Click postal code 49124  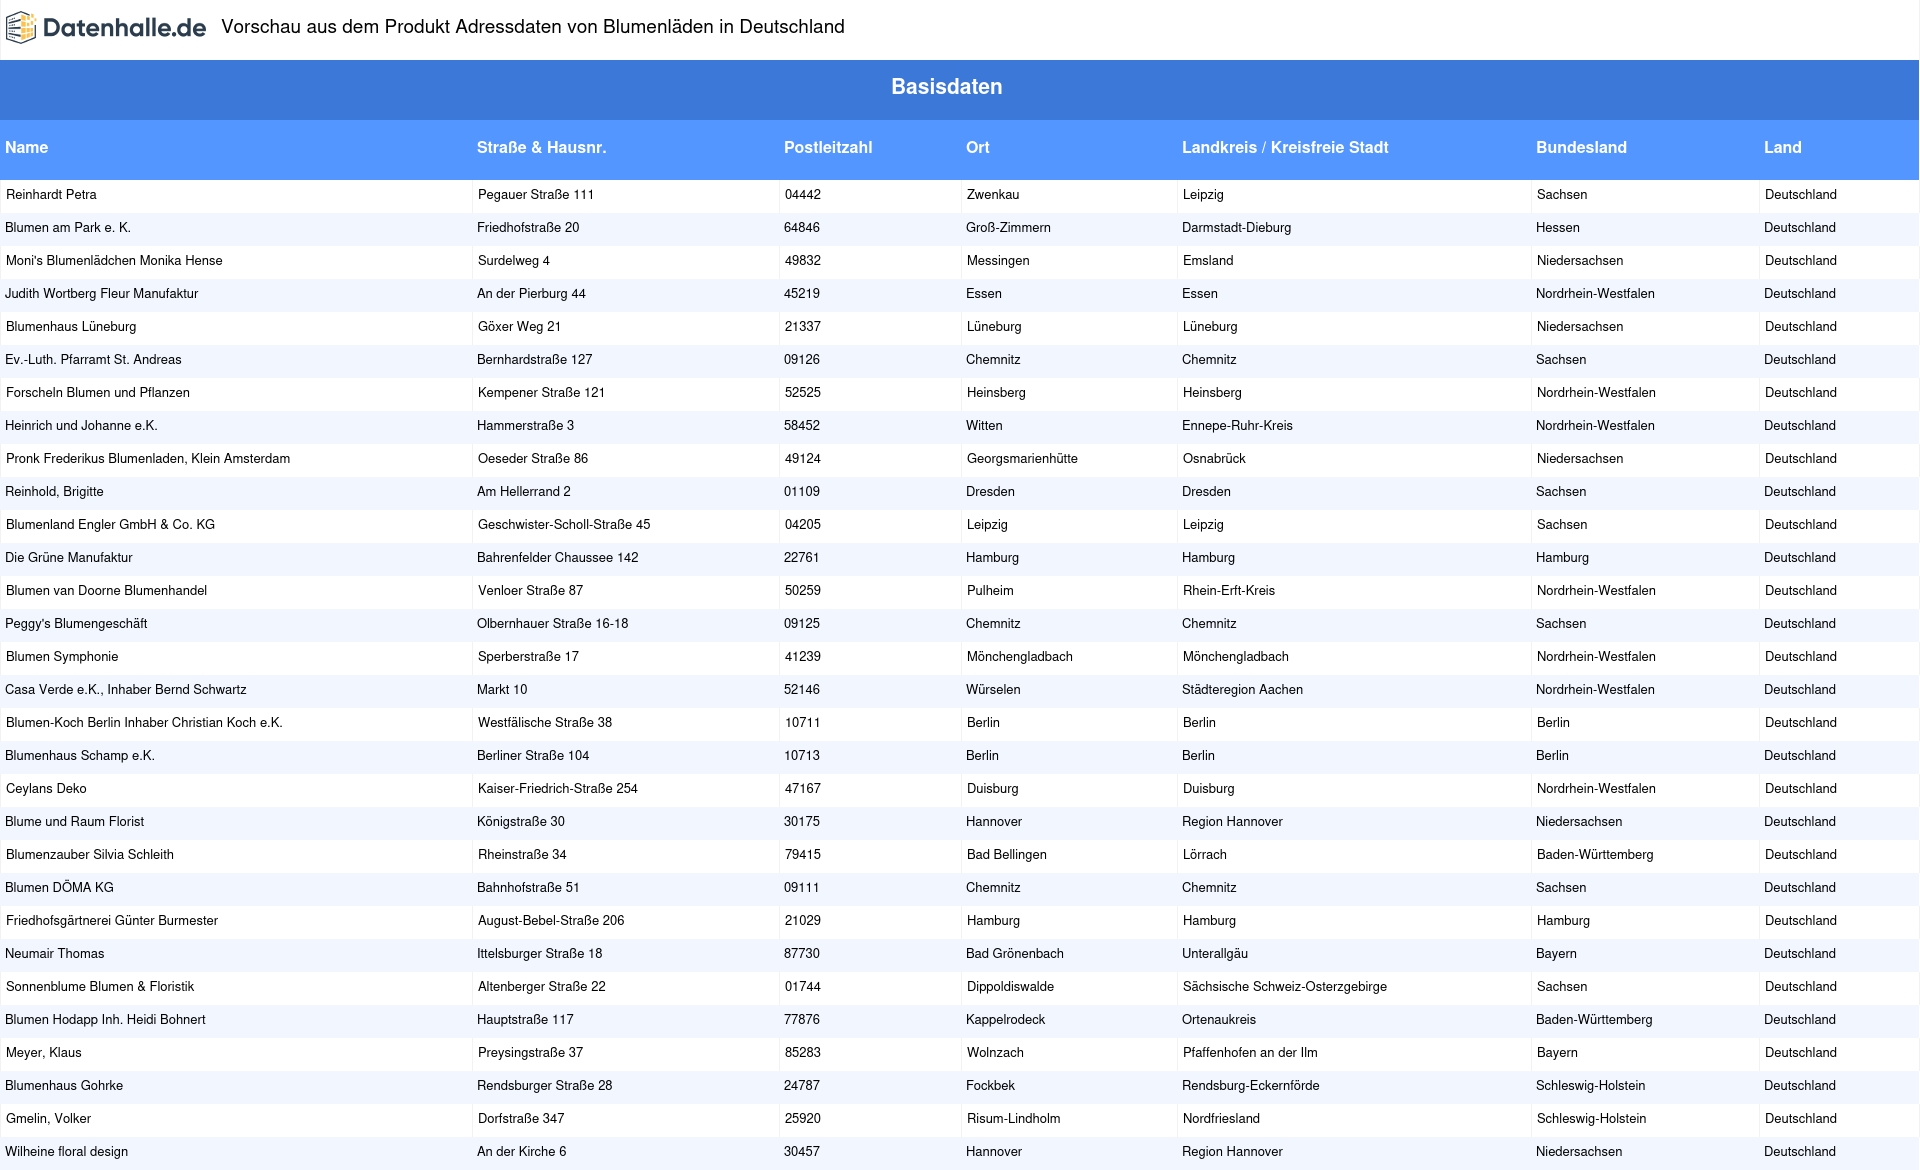[803, 459]
